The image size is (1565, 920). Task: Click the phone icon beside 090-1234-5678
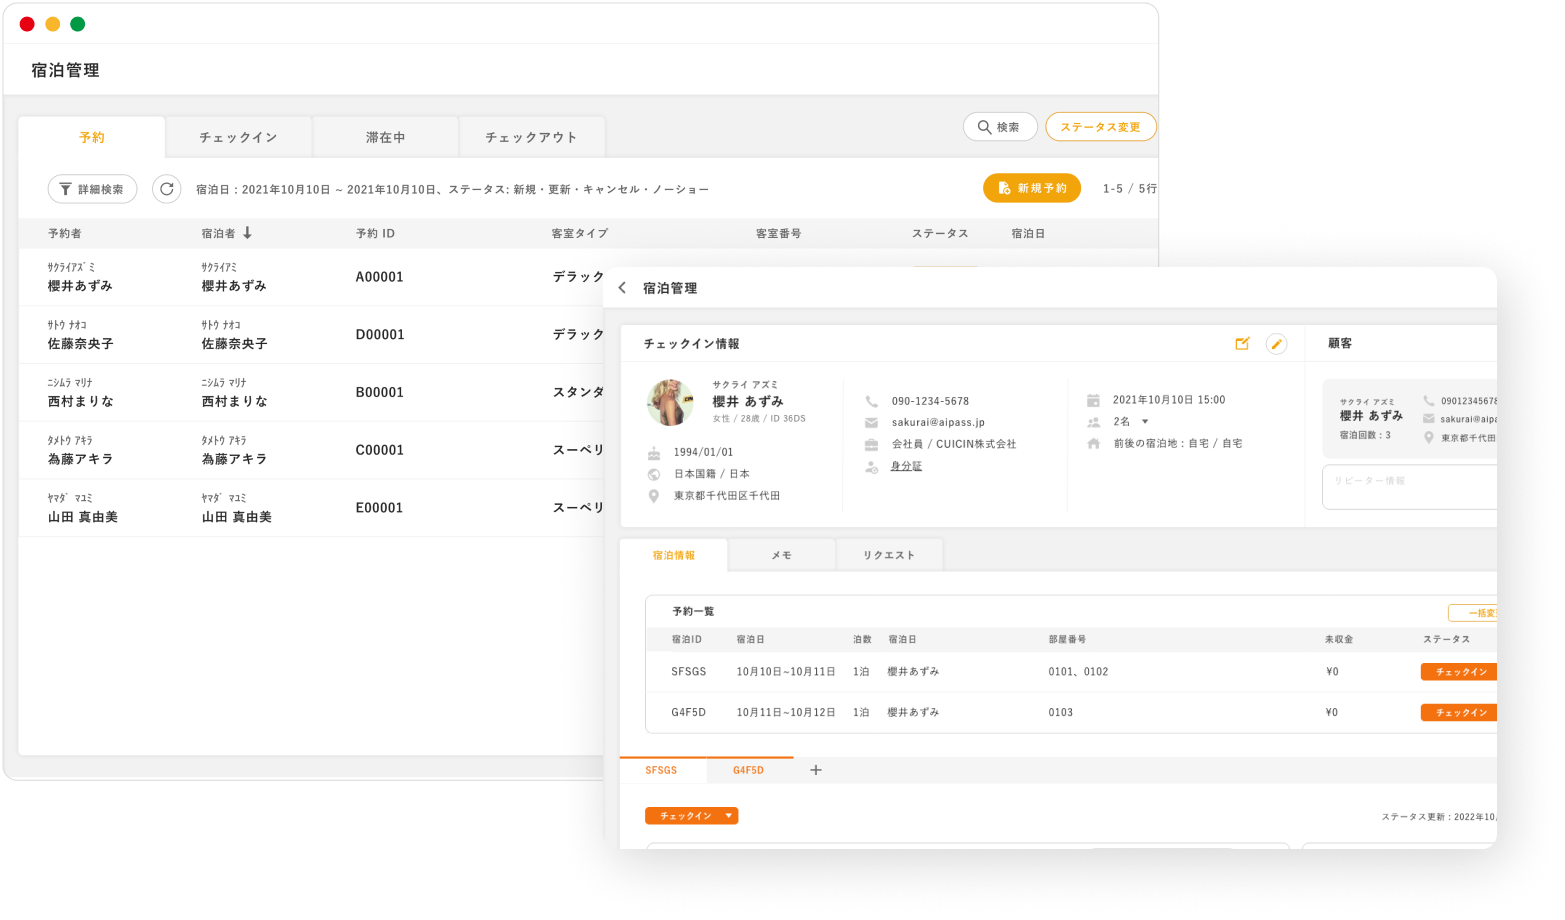(871, 399)
